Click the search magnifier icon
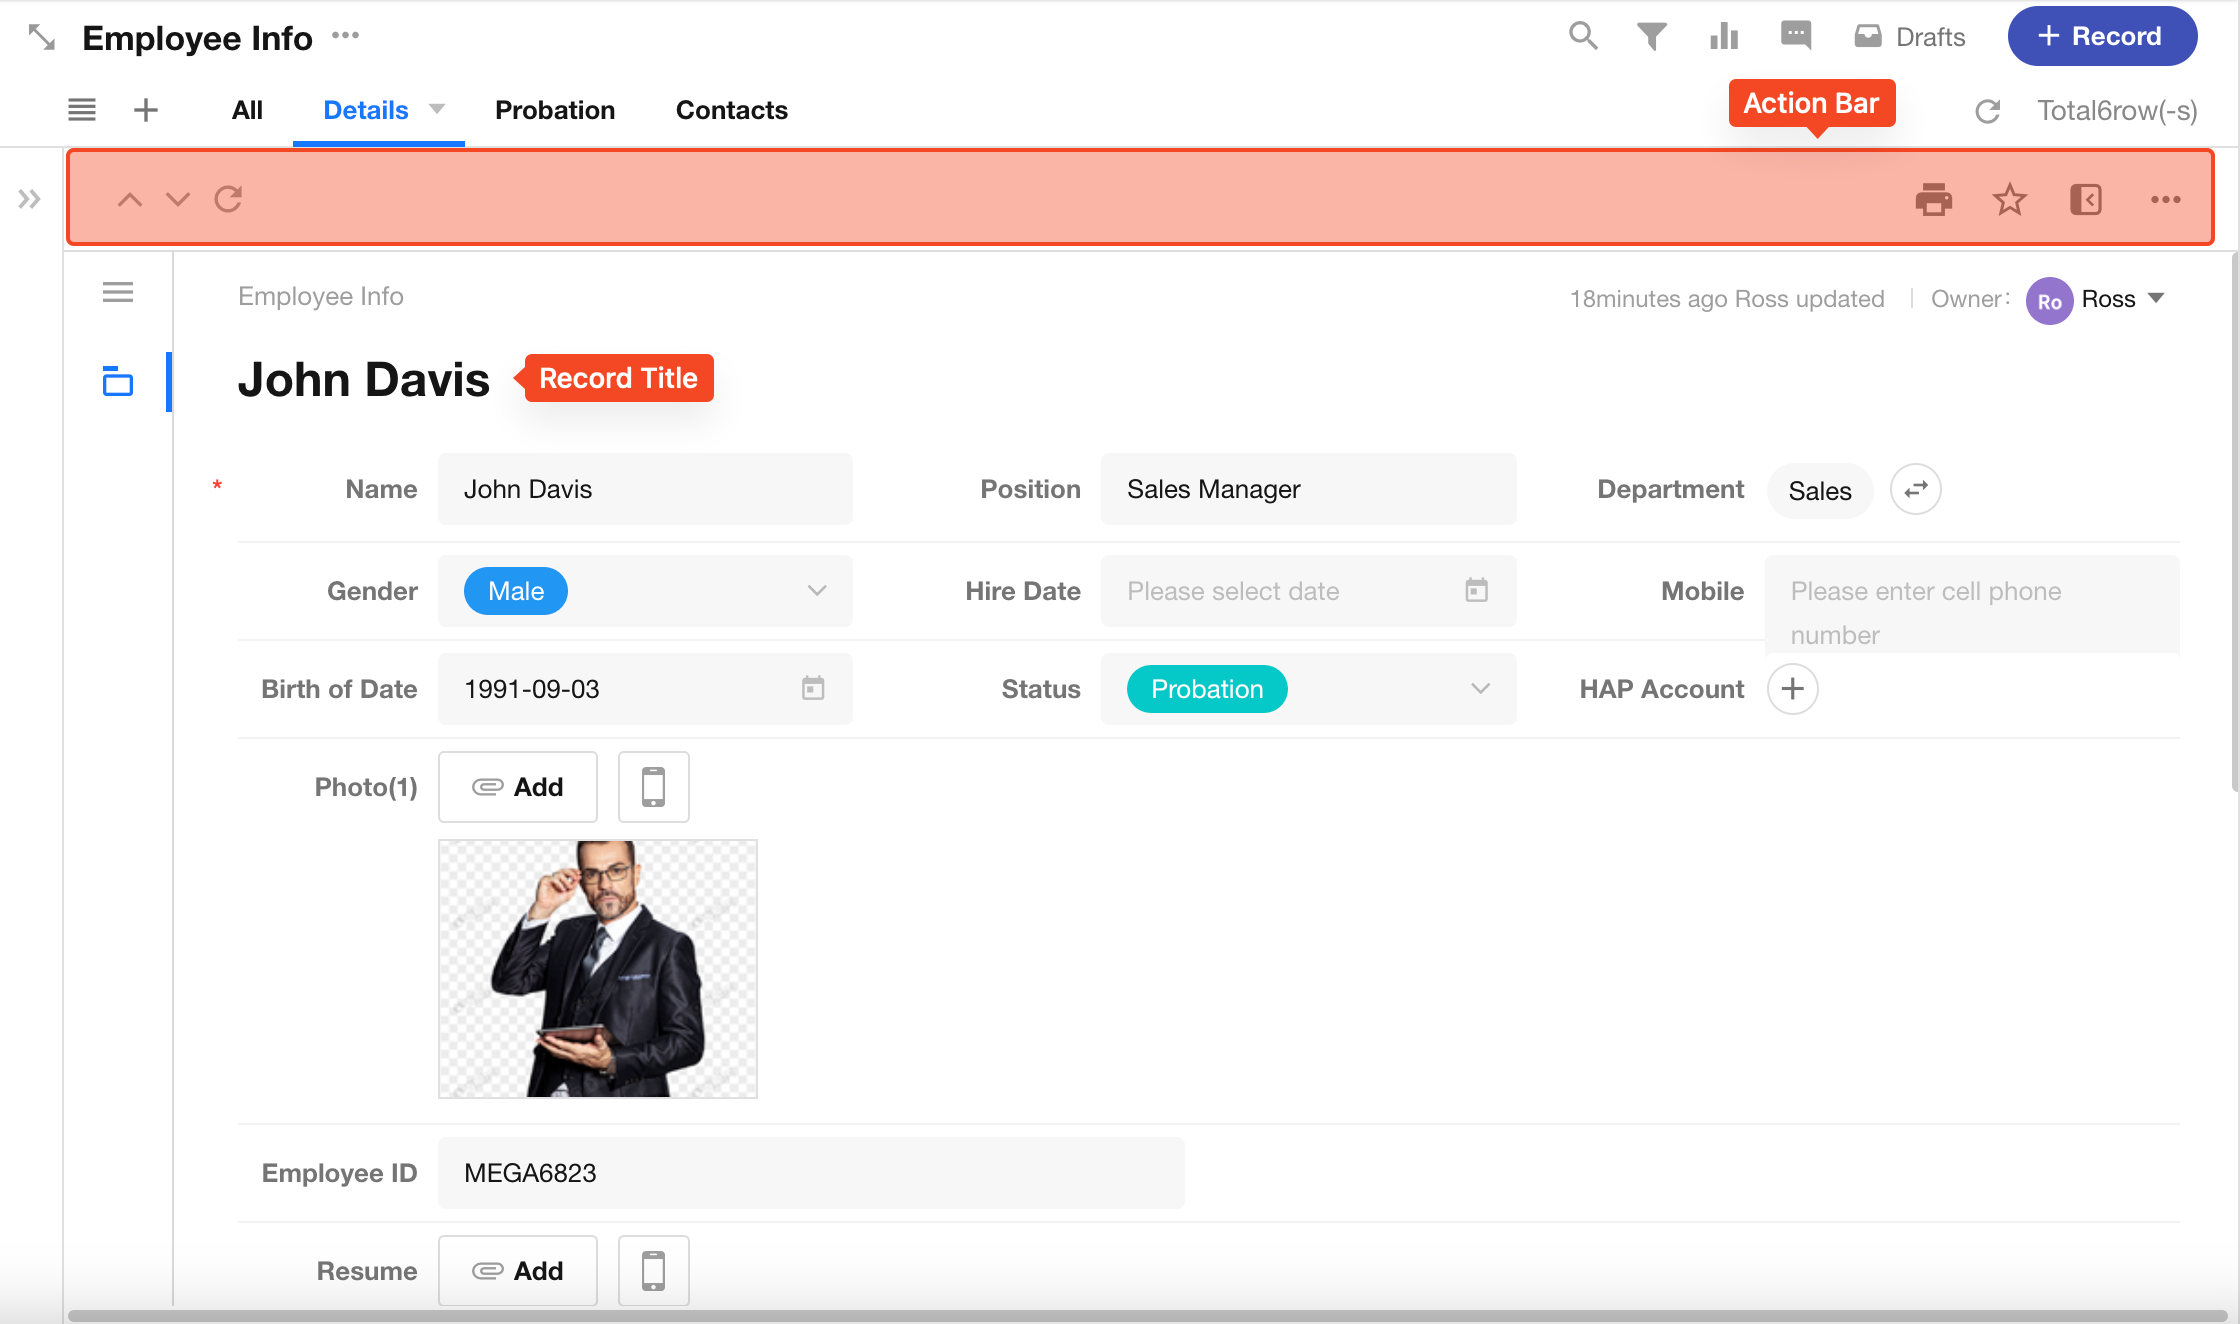2240x1324 pixels. 1582,36
